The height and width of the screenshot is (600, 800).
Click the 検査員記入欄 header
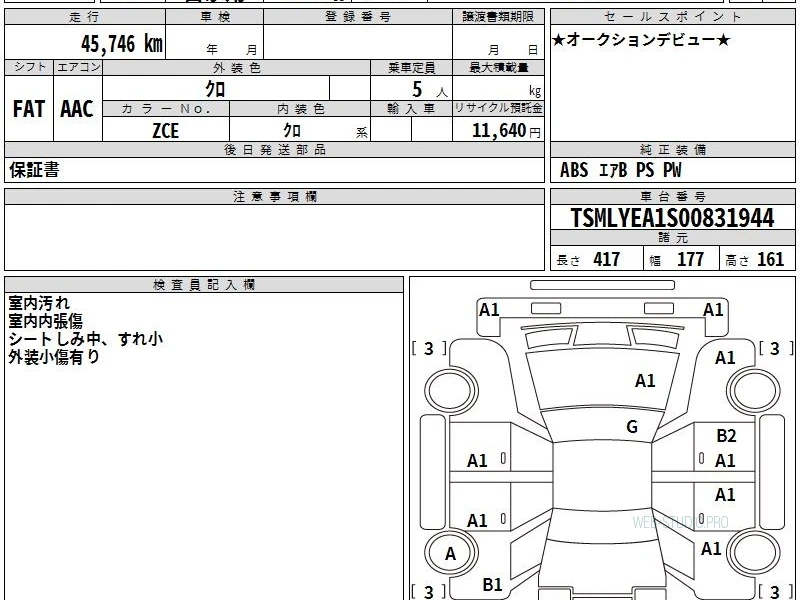pyautogui.click(x=204, y=285)
